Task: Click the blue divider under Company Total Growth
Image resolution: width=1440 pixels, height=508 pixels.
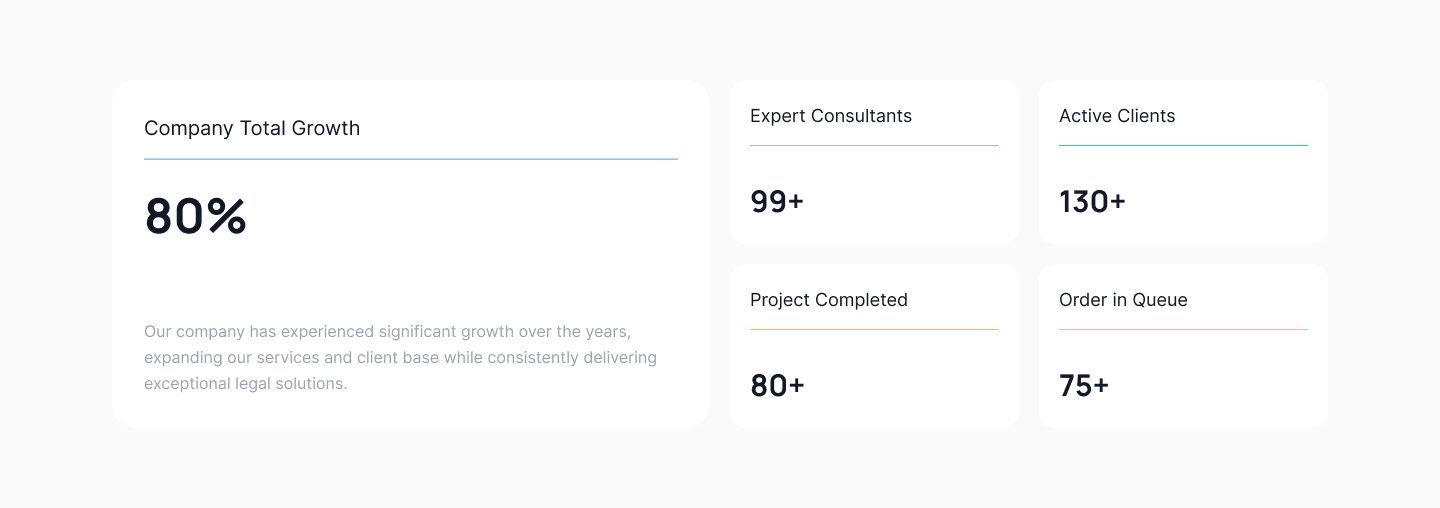Action: click(411, 159)
